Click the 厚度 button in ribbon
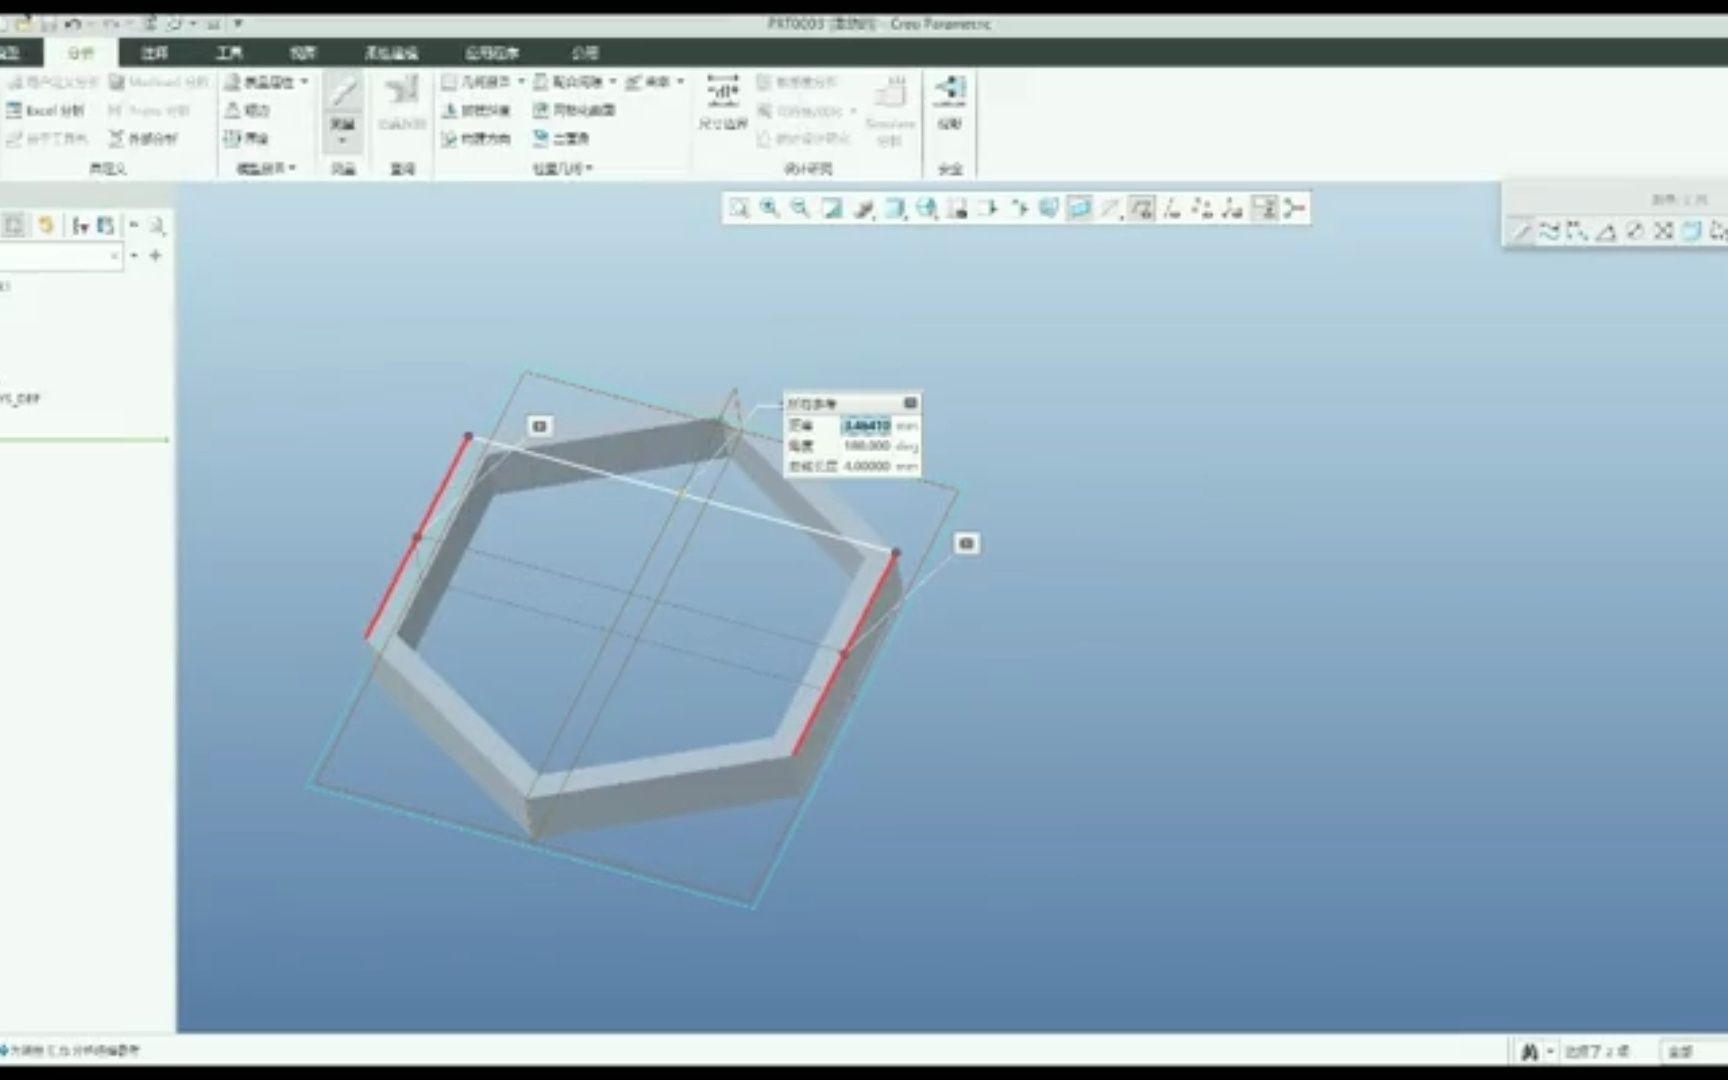Viewport: 1728px width, 1080px height. 247,138
